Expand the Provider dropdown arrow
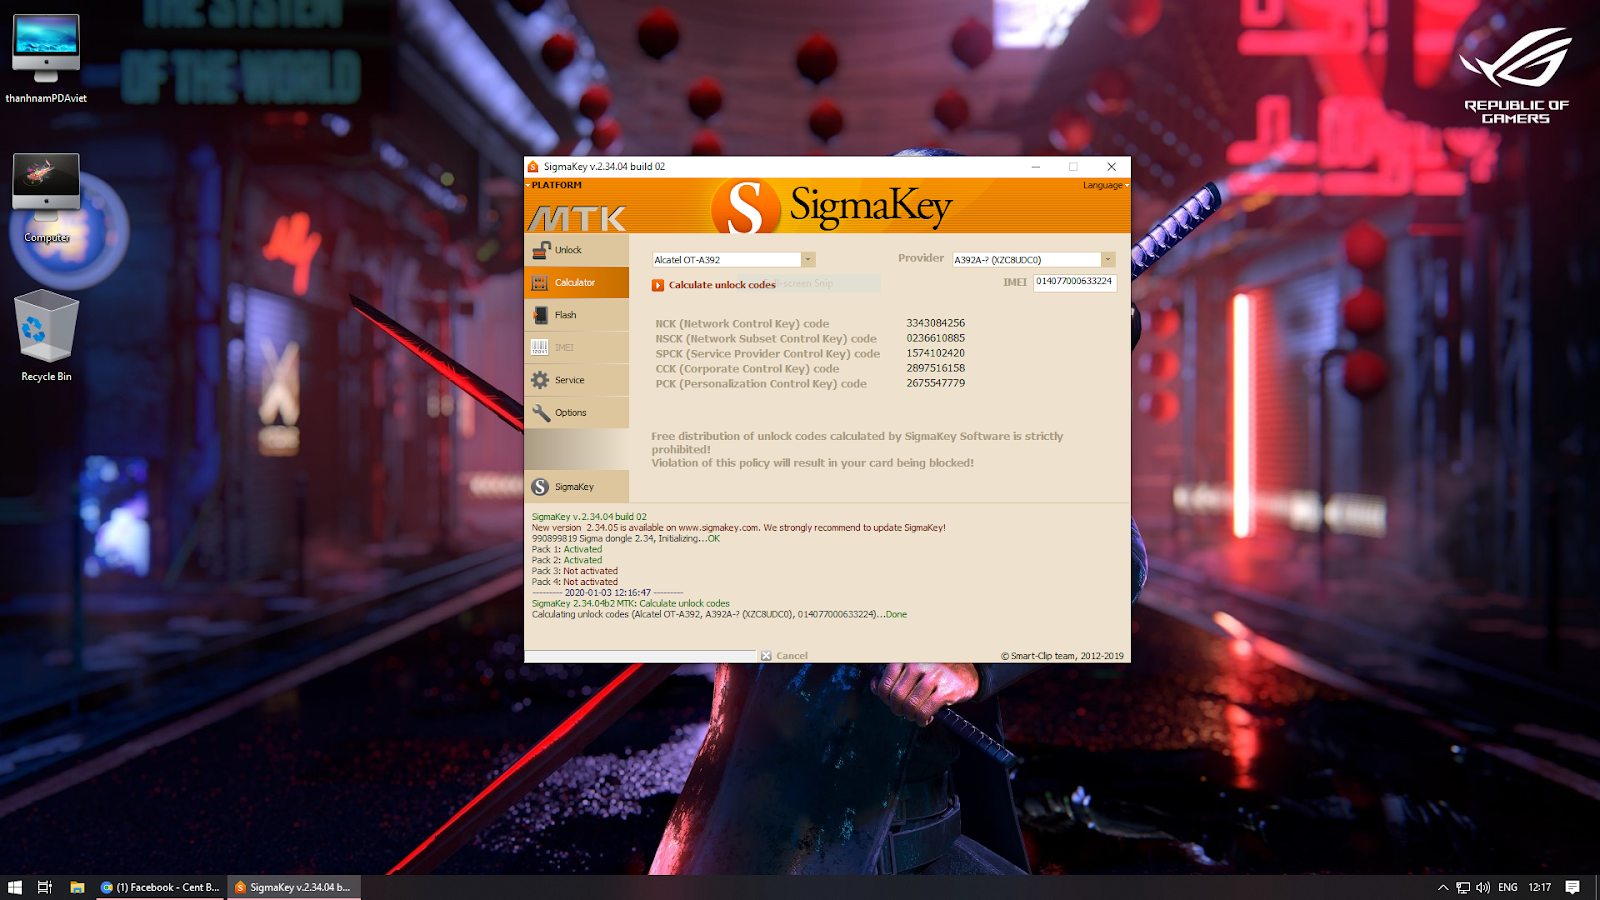Viewport: 1600px width, 900px height. [x=1108, y=260]
